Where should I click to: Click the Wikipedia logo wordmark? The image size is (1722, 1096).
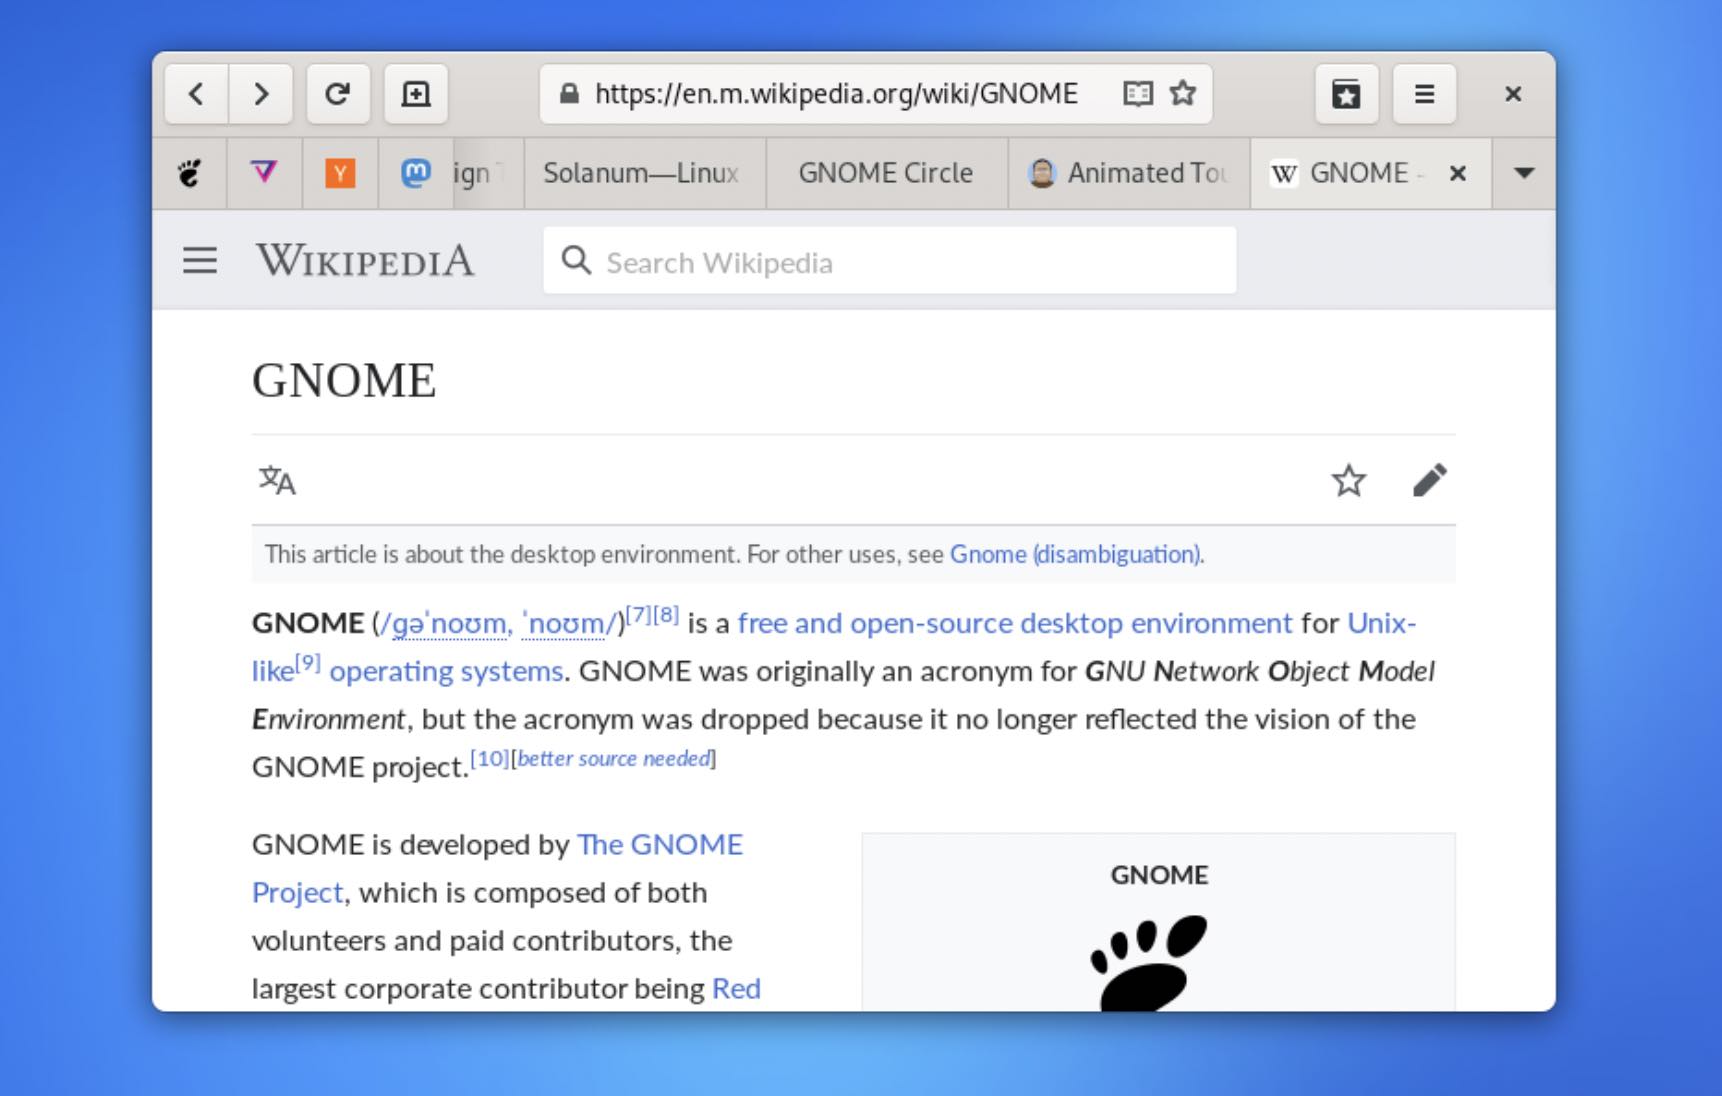[365, 261]
